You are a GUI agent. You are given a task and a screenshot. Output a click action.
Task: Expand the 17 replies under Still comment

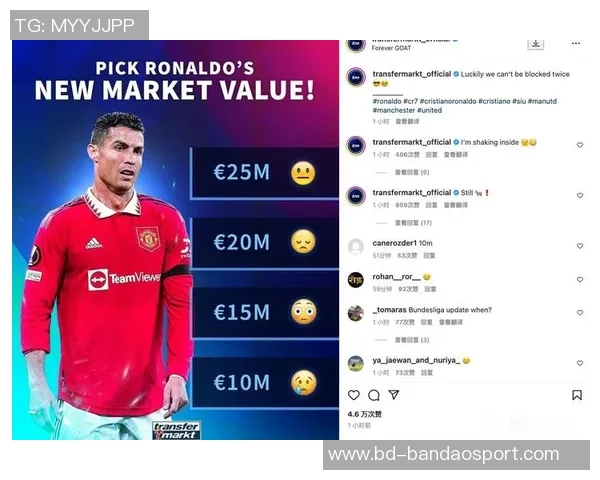[413, 223]
